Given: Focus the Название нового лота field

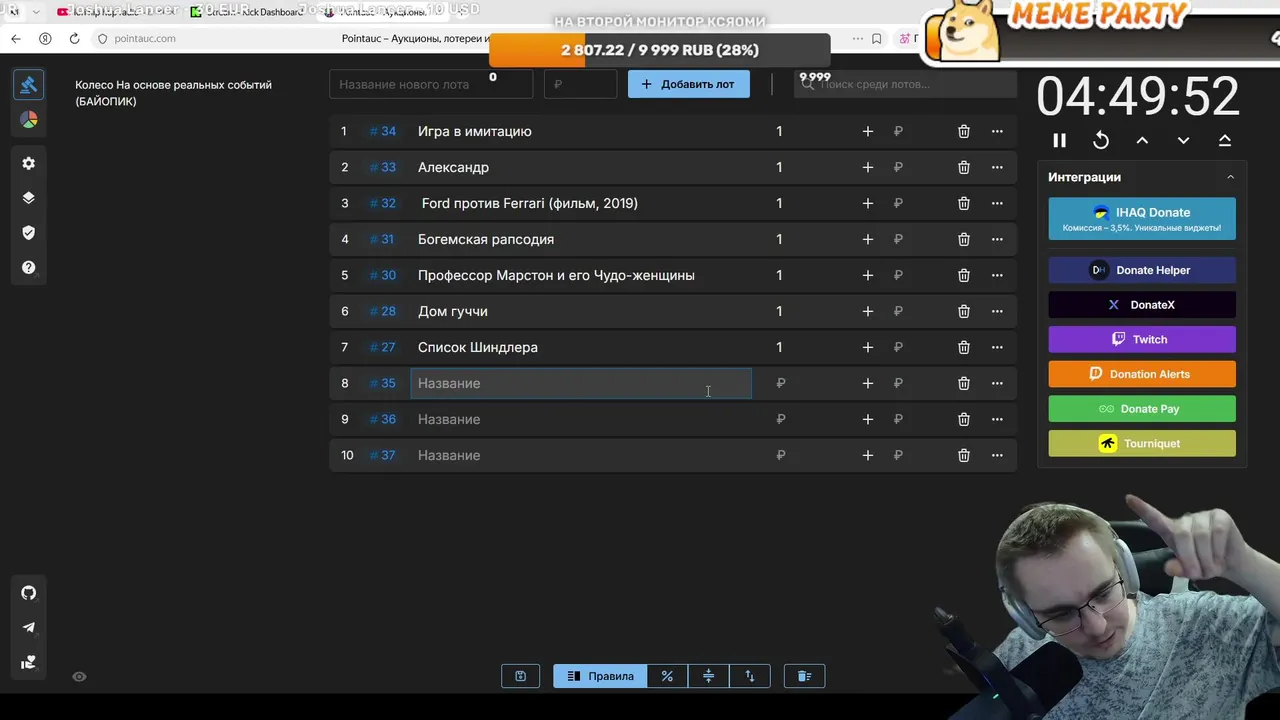Looking at the screenshot, I should tap(431, 84).
